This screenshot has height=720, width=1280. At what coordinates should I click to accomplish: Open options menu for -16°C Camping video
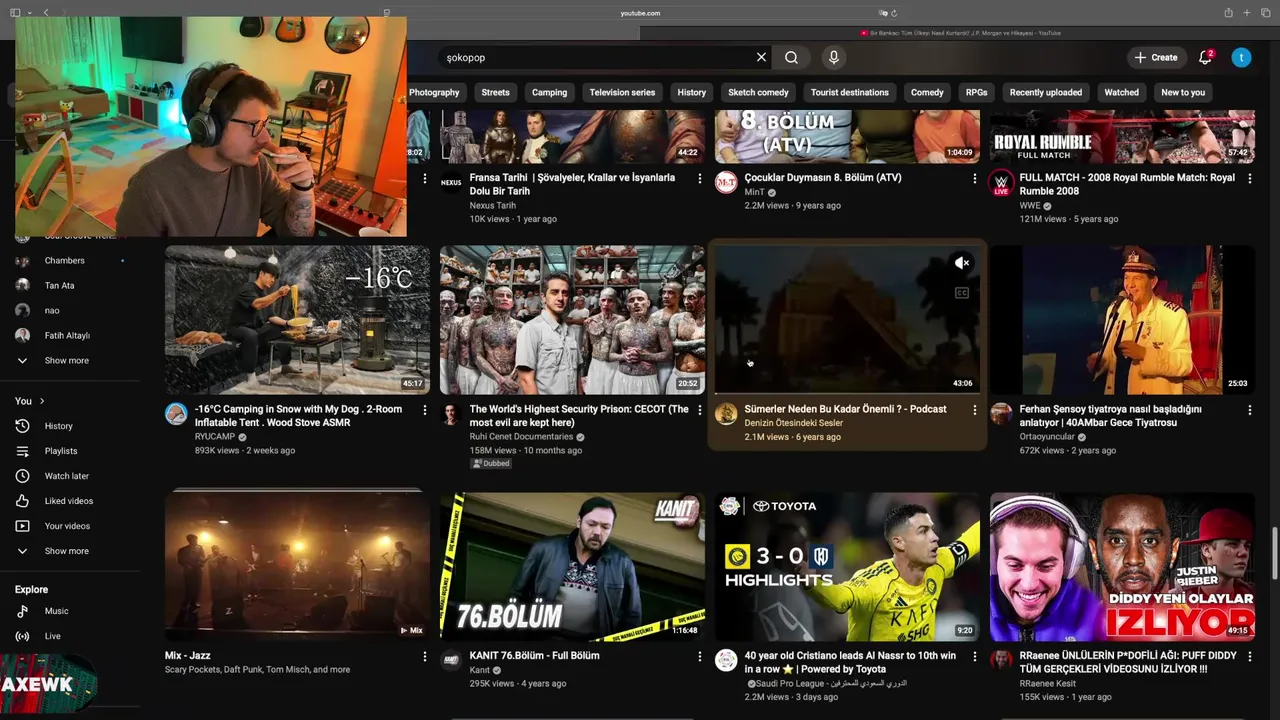[425, 410]
